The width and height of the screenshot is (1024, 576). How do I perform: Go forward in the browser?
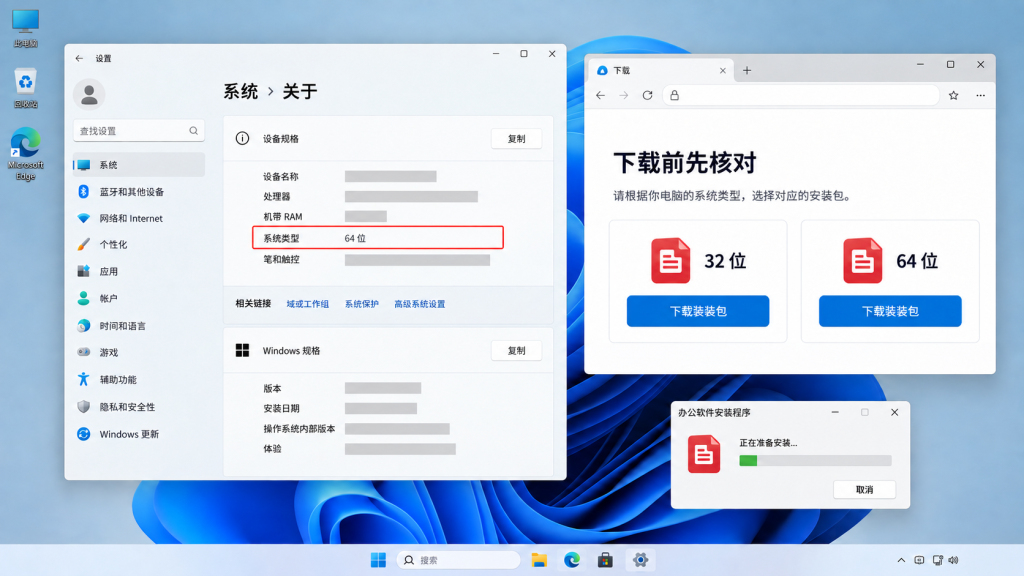pos(624,95)
